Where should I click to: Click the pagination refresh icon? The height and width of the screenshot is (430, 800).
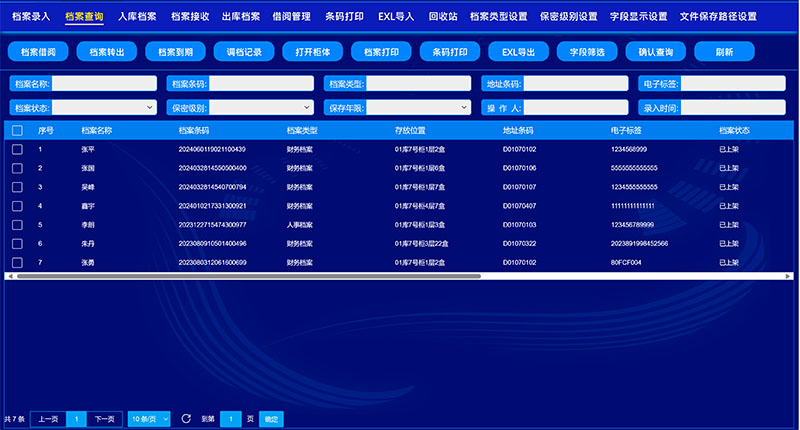tap(185, 418)
